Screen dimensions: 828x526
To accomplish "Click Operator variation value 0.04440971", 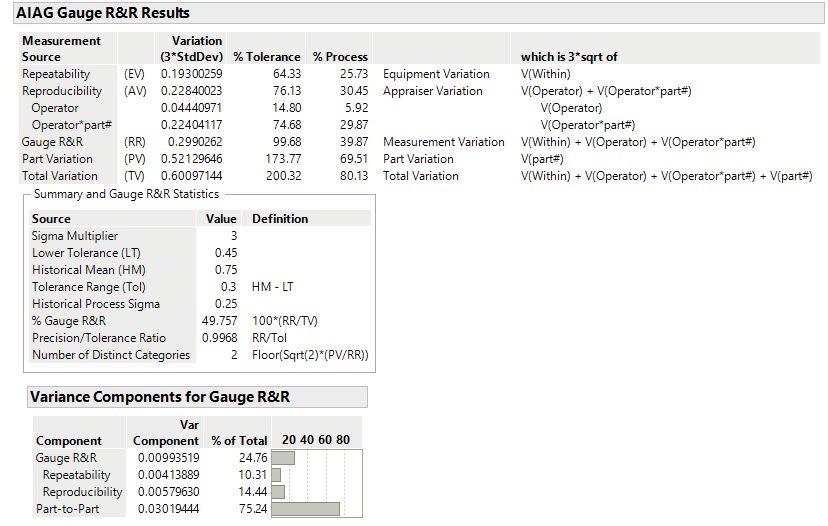I will 191,108.
